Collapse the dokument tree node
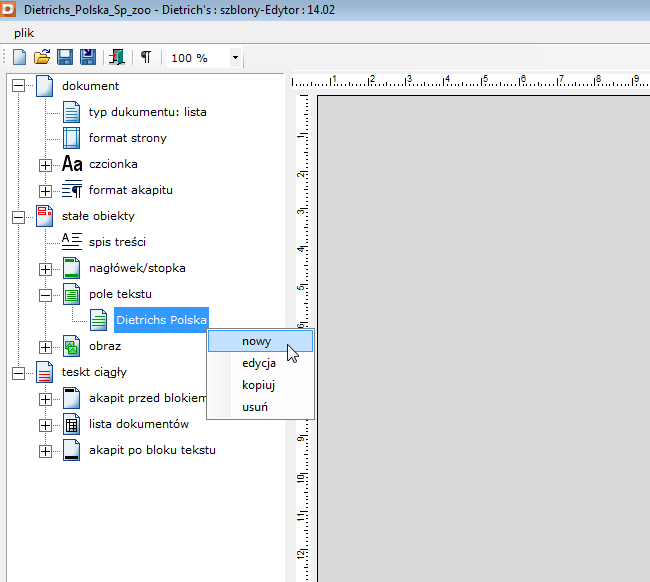The width and height of the screenshot is (650, 582). (18, 86)
